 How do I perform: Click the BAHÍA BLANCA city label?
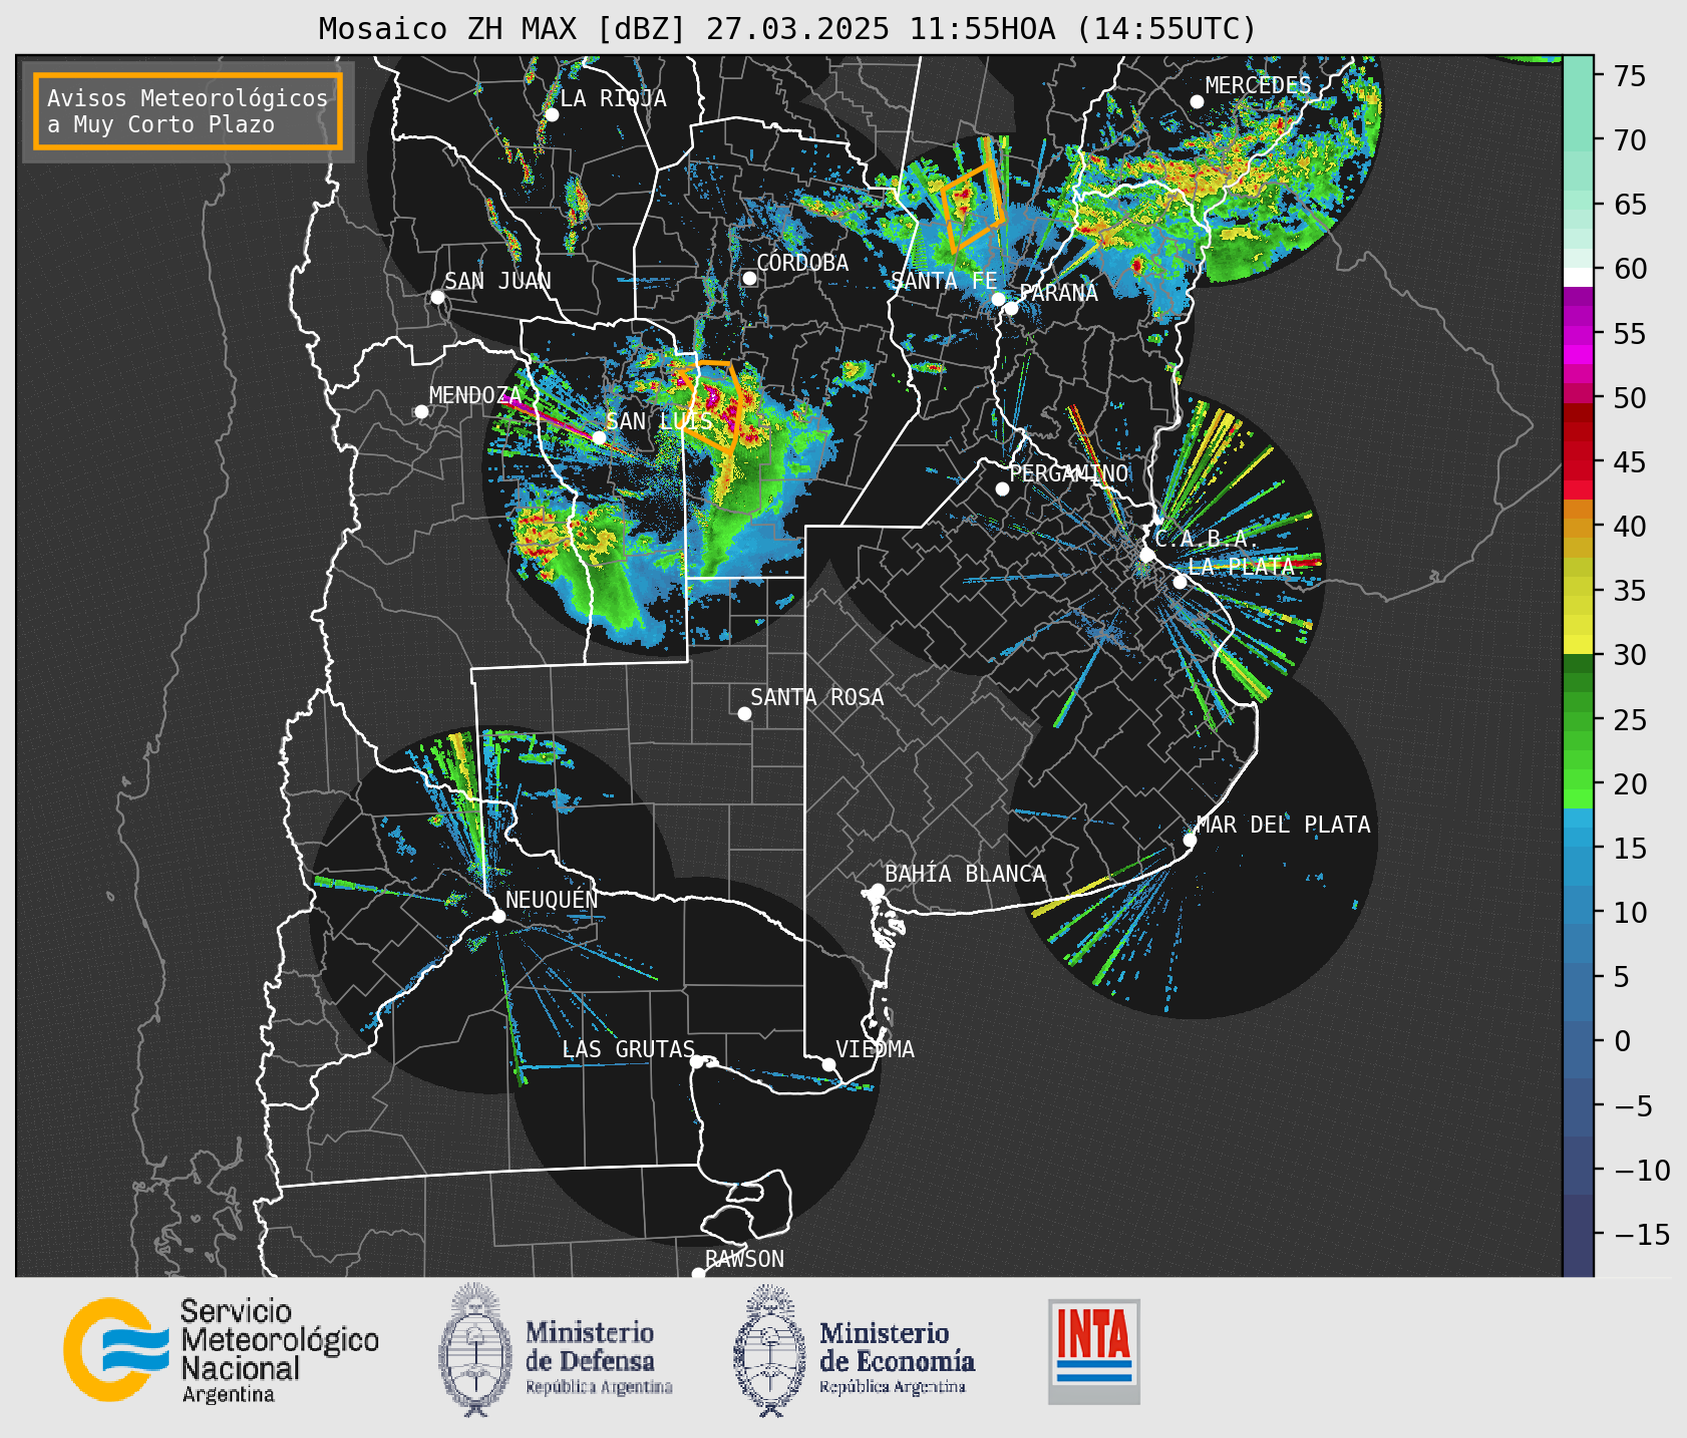[965, 874]
